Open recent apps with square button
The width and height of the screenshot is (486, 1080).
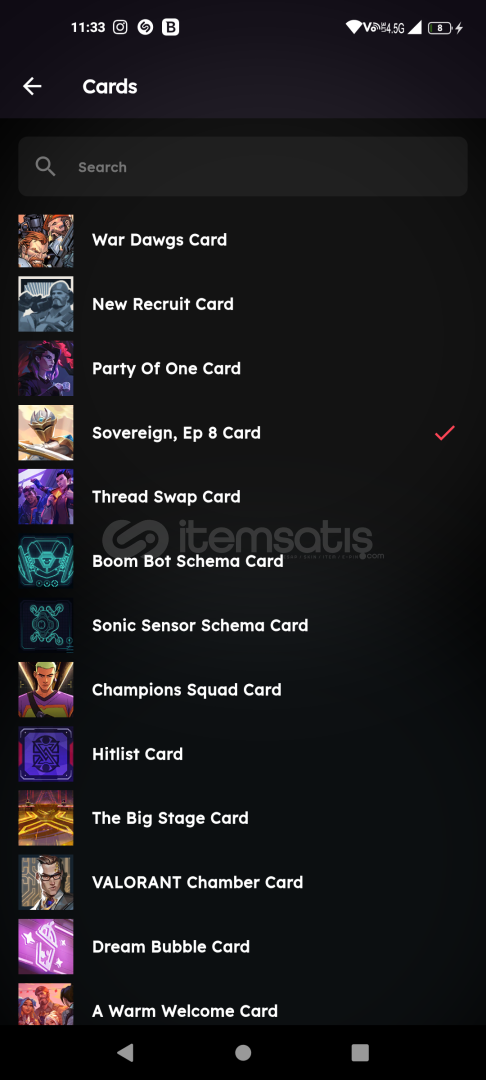tap(360, 1052)
